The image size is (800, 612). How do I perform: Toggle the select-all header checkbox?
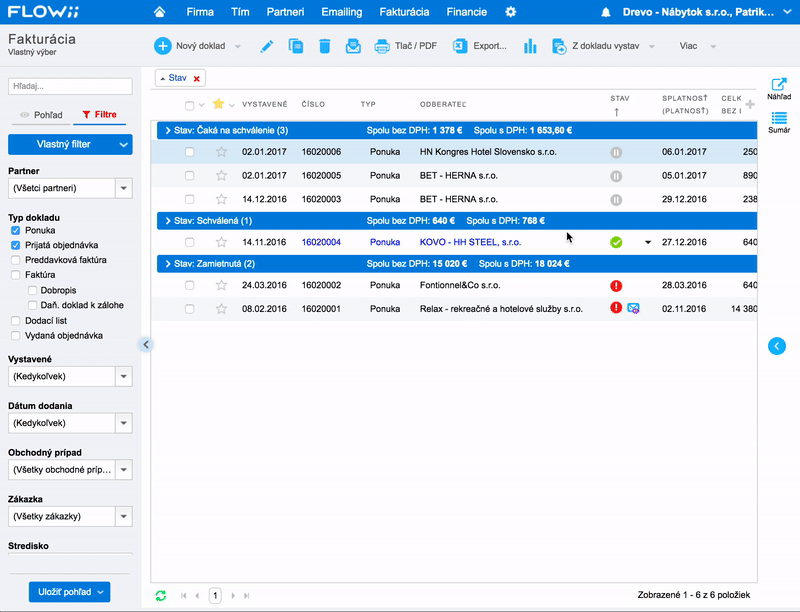tap(189, 106)
